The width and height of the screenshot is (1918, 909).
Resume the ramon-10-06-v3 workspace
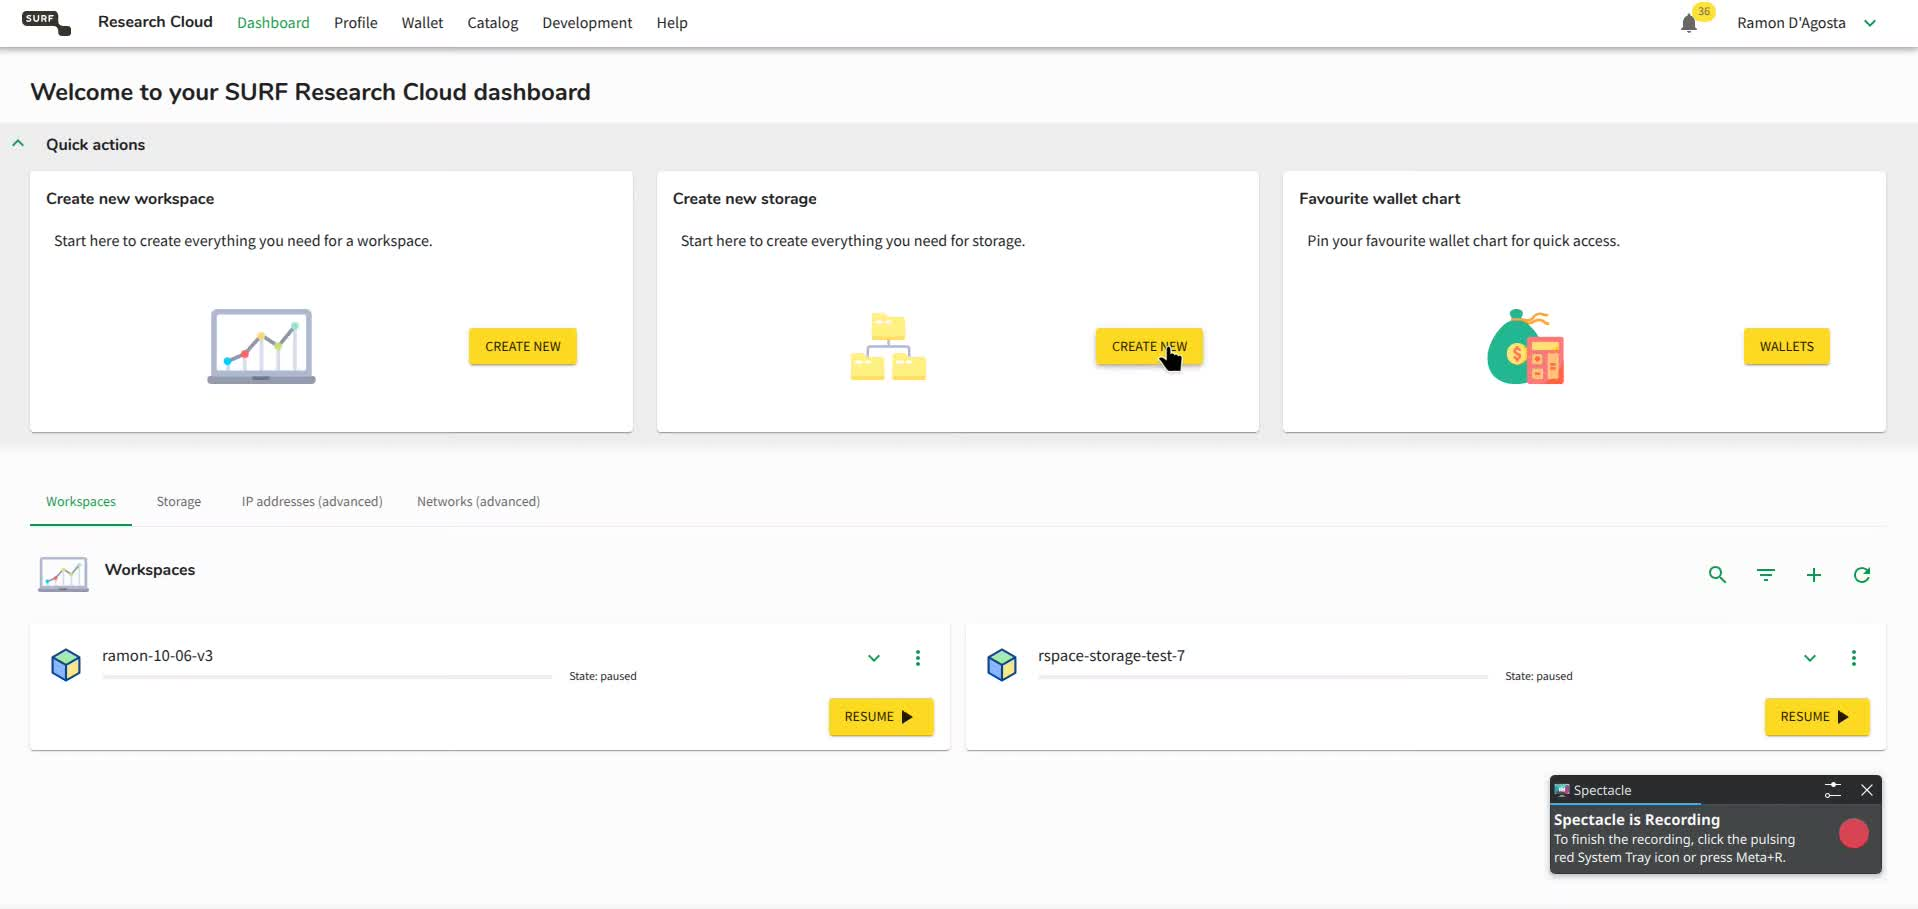[881, 717]
